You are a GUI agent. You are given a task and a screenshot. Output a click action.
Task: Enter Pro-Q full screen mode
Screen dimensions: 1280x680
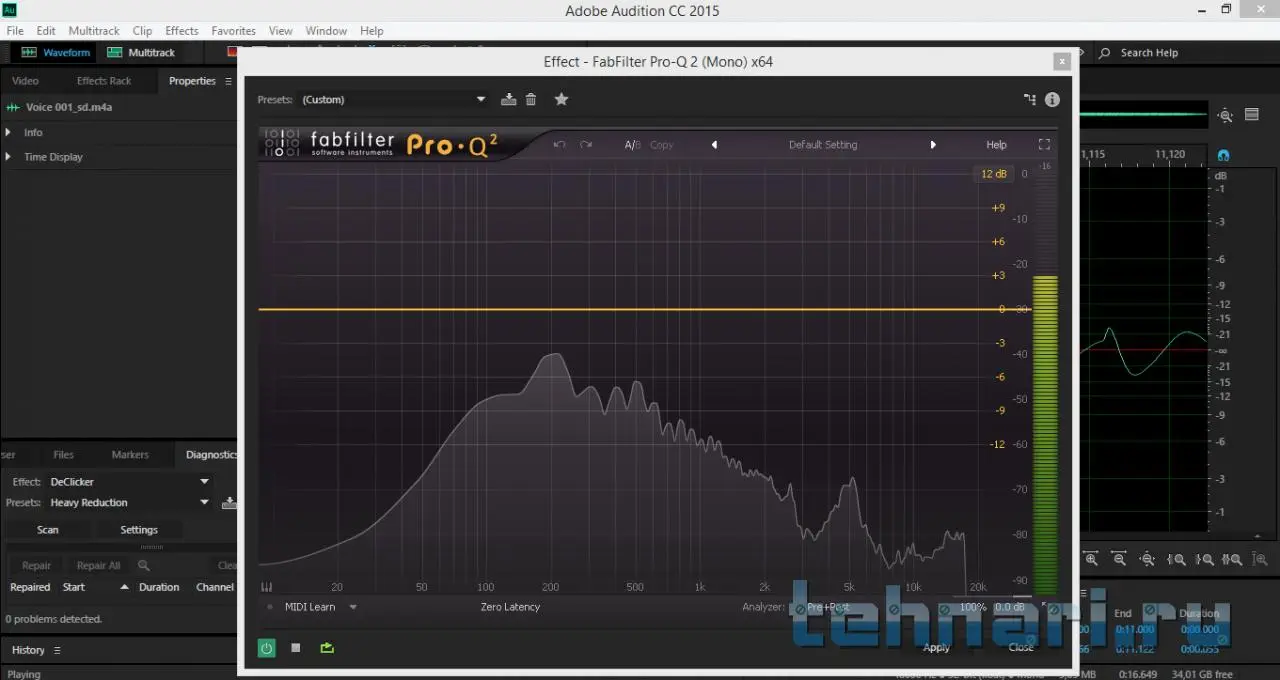[x=1044, y=145]
